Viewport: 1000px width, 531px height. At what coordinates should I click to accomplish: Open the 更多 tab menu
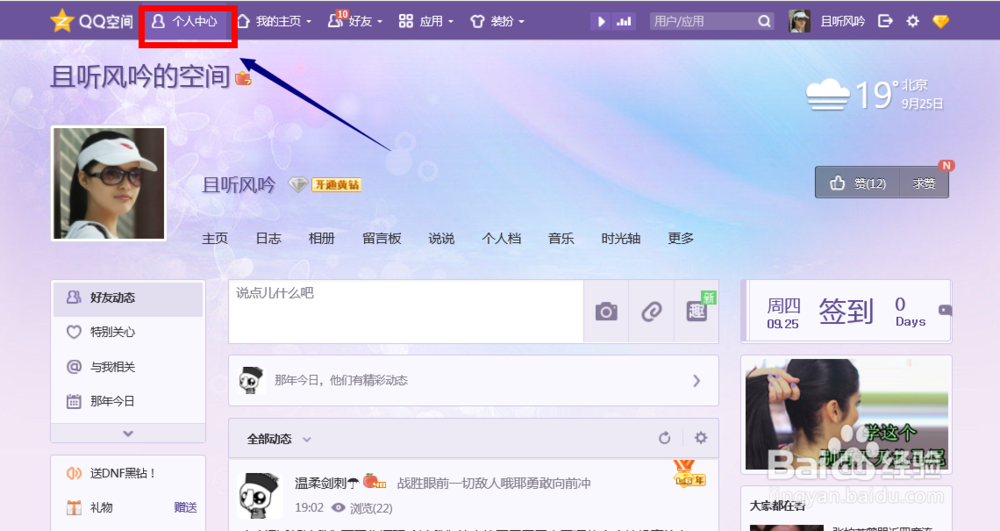click(680, 238)
